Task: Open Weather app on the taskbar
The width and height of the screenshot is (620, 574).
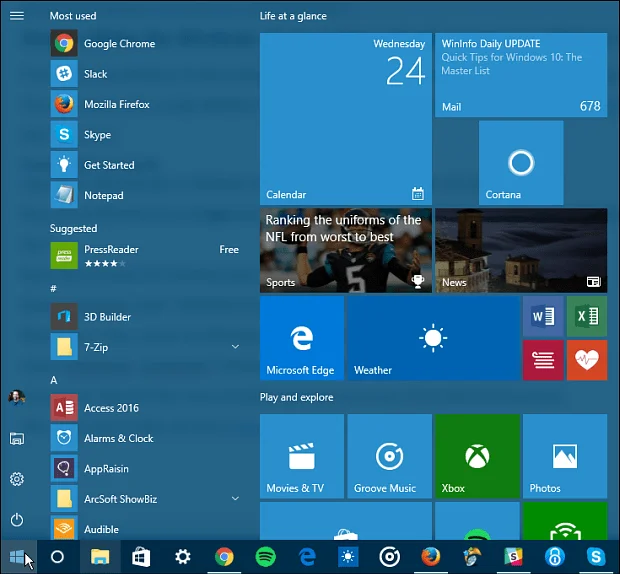Action: (x=348, y=557)
